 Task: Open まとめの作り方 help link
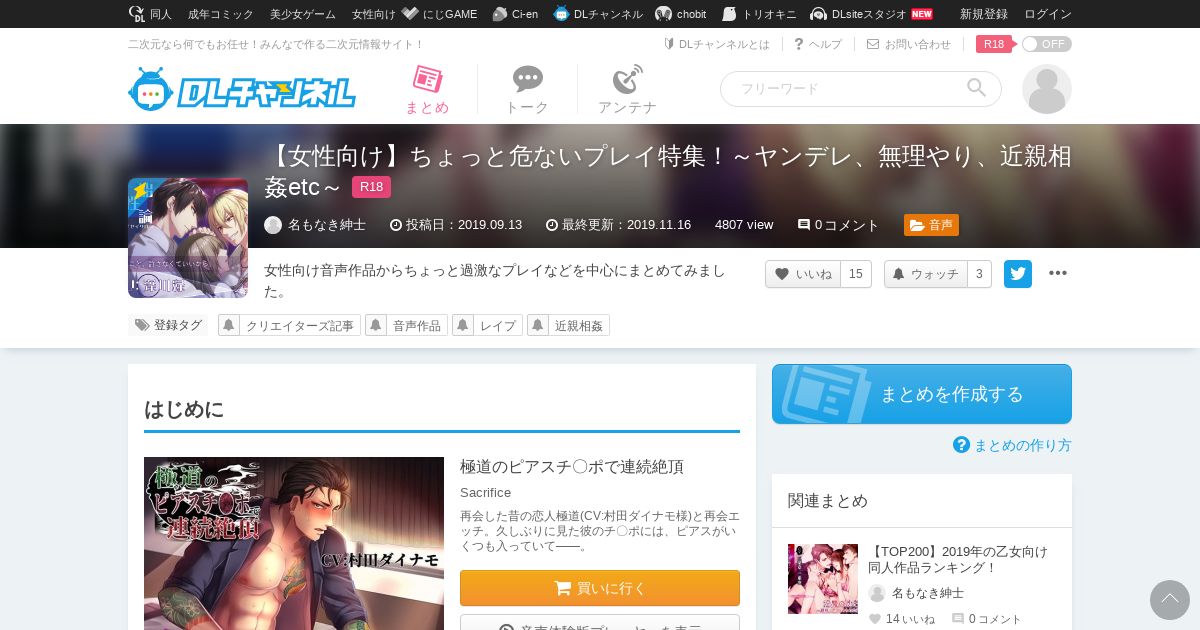(x=1012, y=445)
